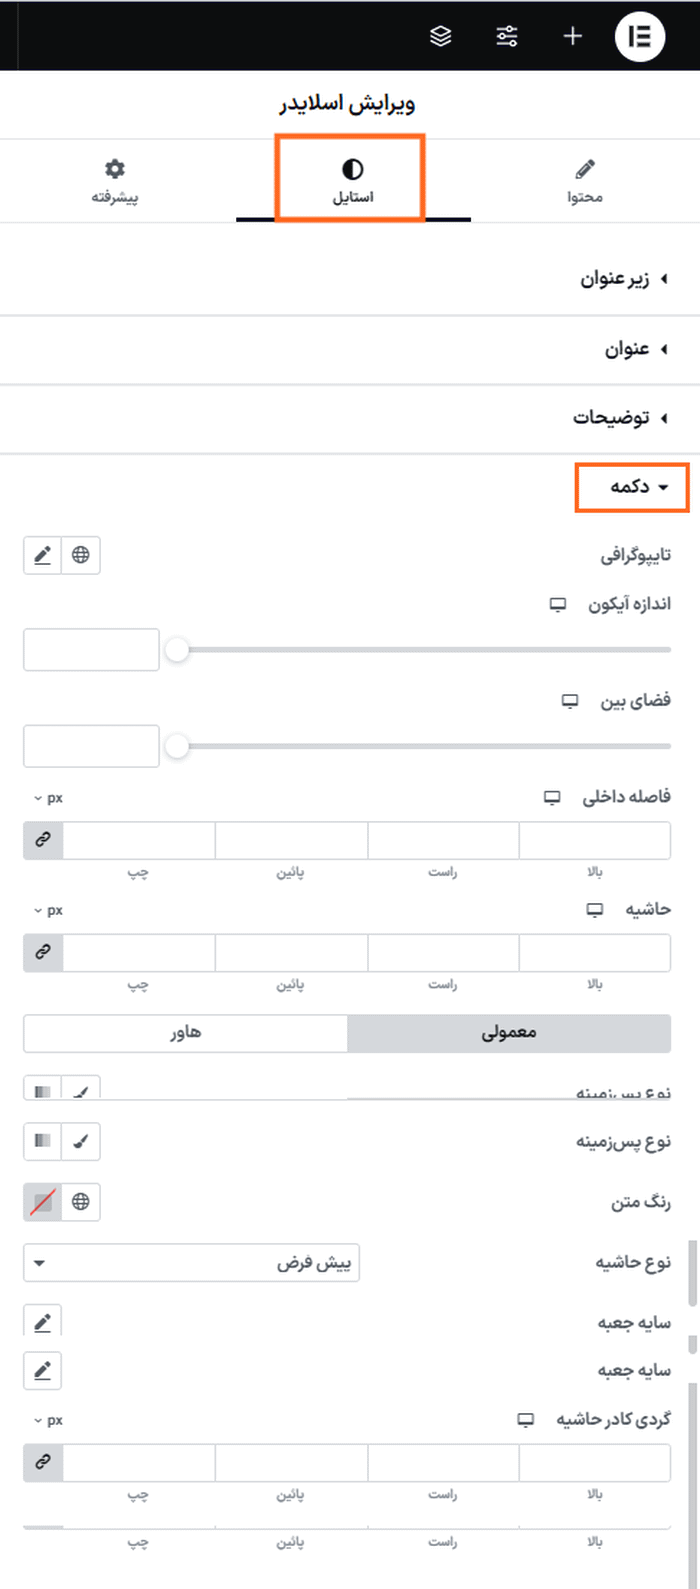Open the Navigator panel from top bar
Viewport: 700px width, 1589px height.
point(440,36)
